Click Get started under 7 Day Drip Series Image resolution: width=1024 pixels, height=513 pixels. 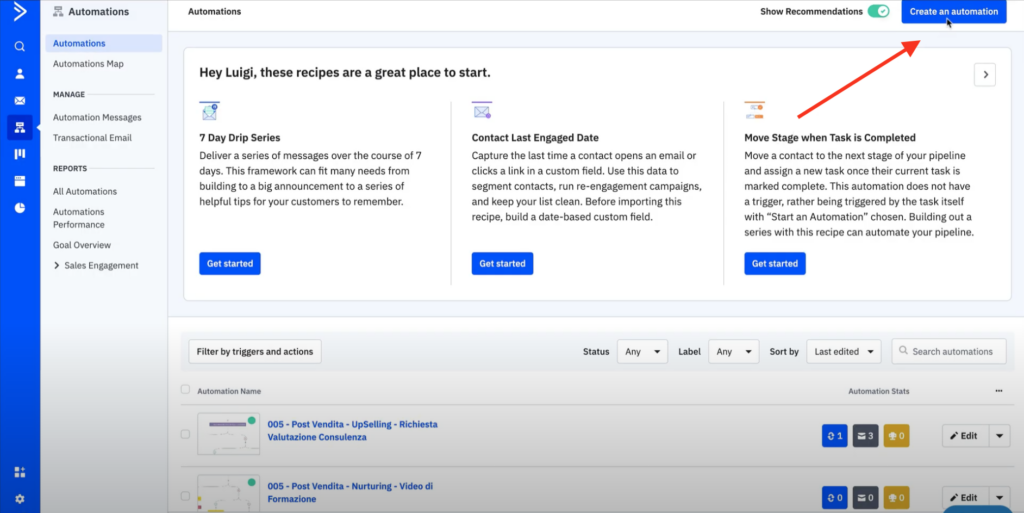pos(229,264)
